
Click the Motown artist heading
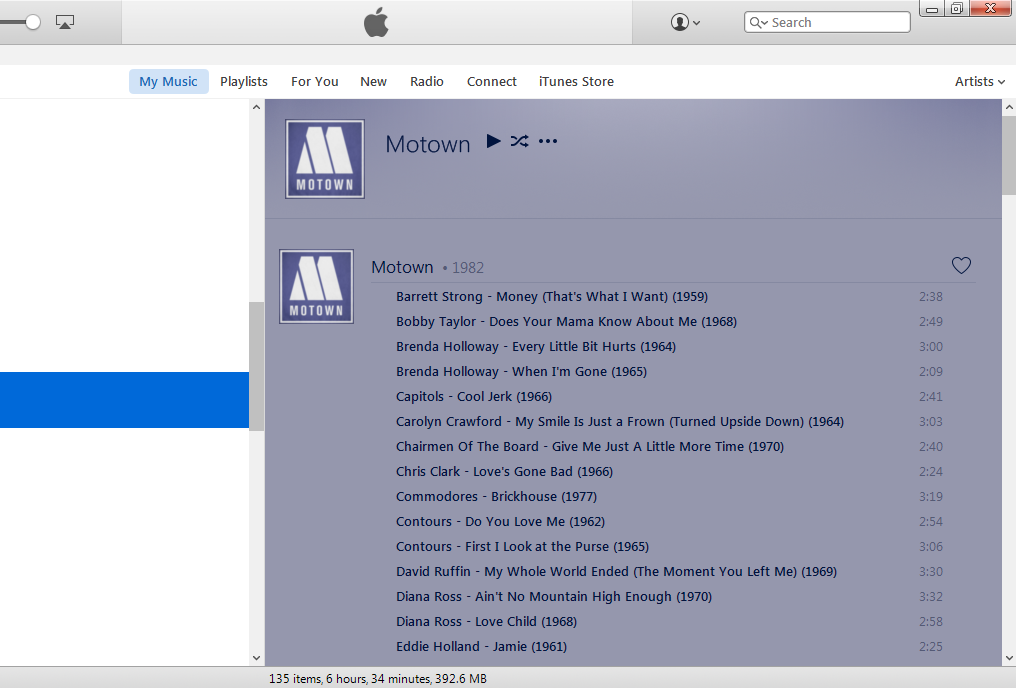pos(428,144)
